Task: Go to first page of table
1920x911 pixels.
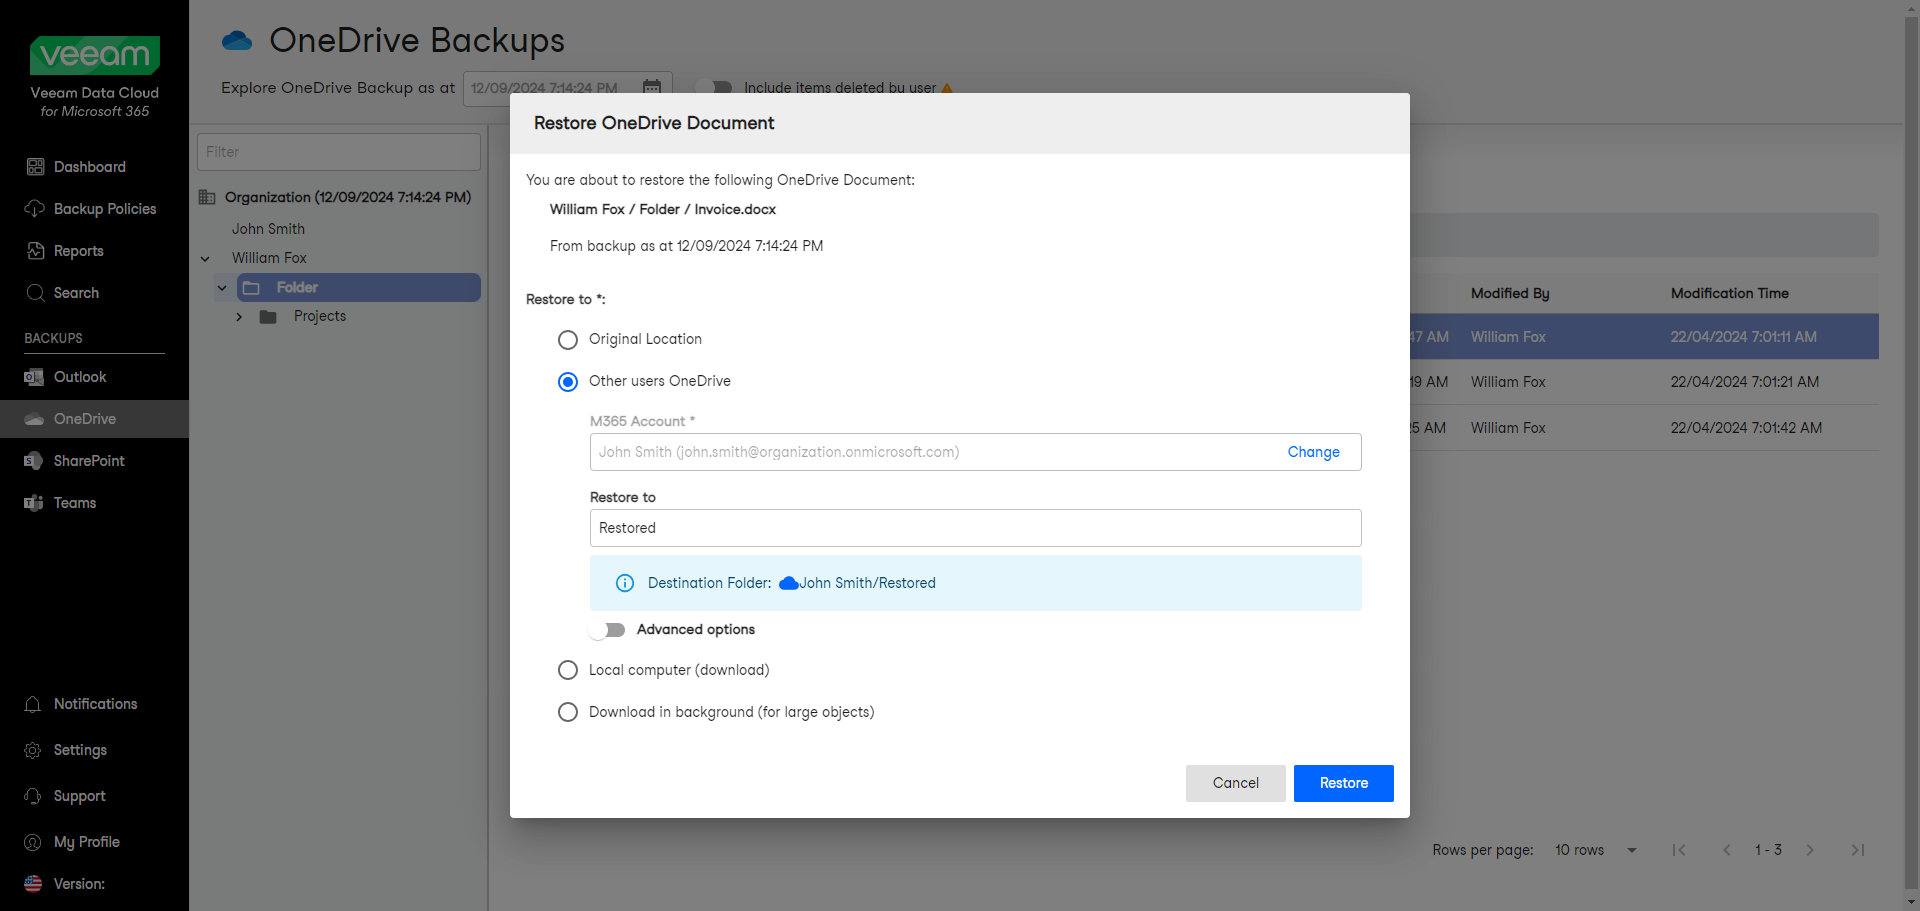Action: [1679, 850]
